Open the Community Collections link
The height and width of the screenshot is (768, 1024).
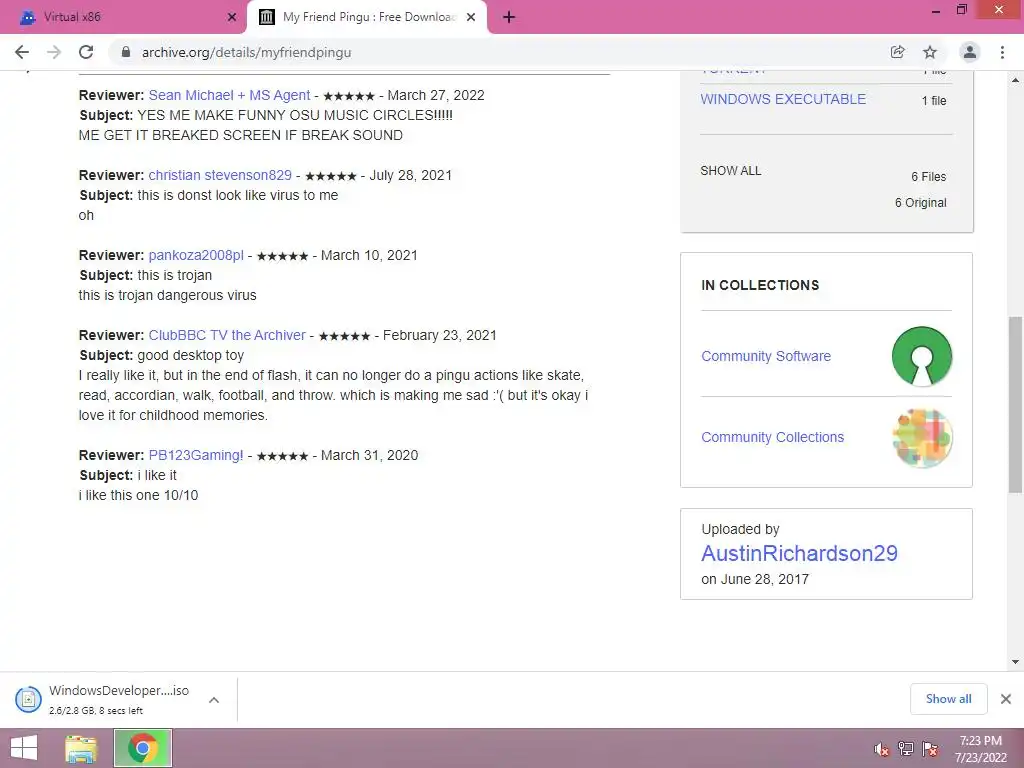point(773,437)
